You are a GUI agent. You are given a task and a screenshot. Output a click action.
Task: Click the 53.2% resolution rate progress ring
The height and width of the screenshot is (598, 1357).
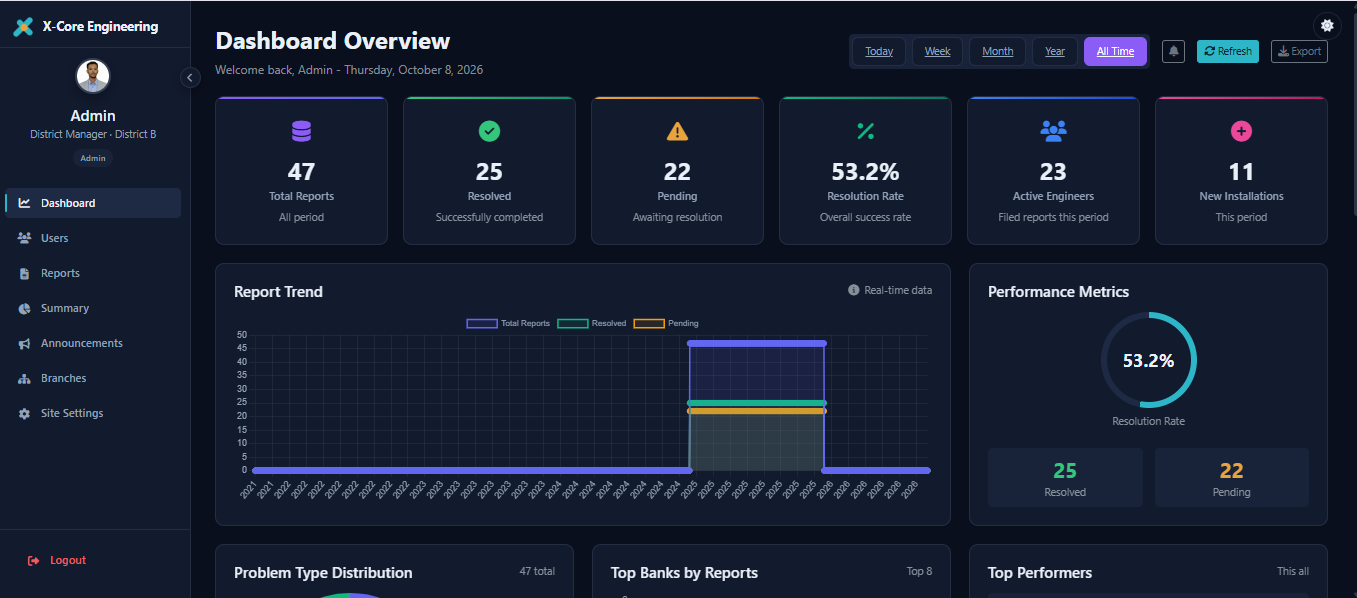(1148, 360)
